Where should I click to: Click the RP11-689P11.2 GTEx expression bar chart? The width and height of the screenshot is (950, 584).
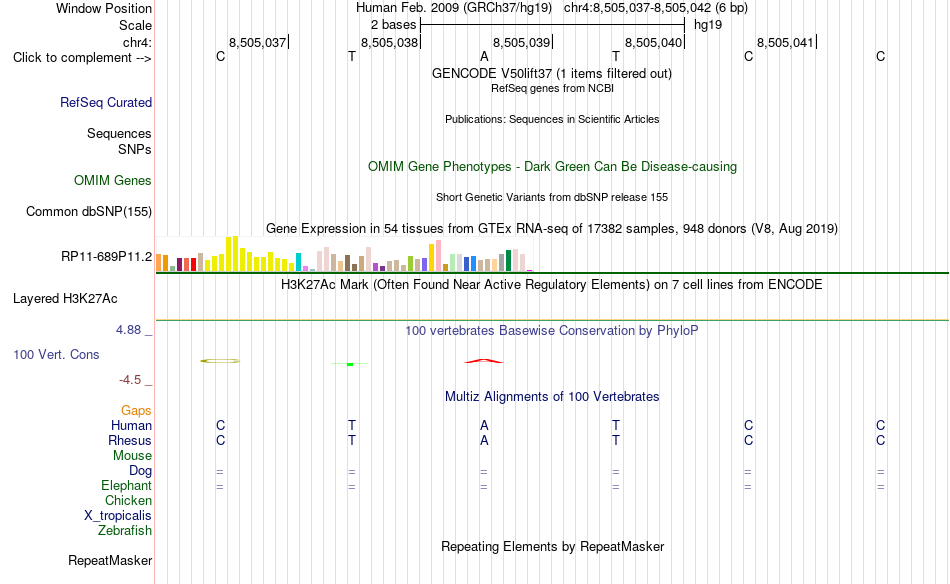[x=344, y=254]
